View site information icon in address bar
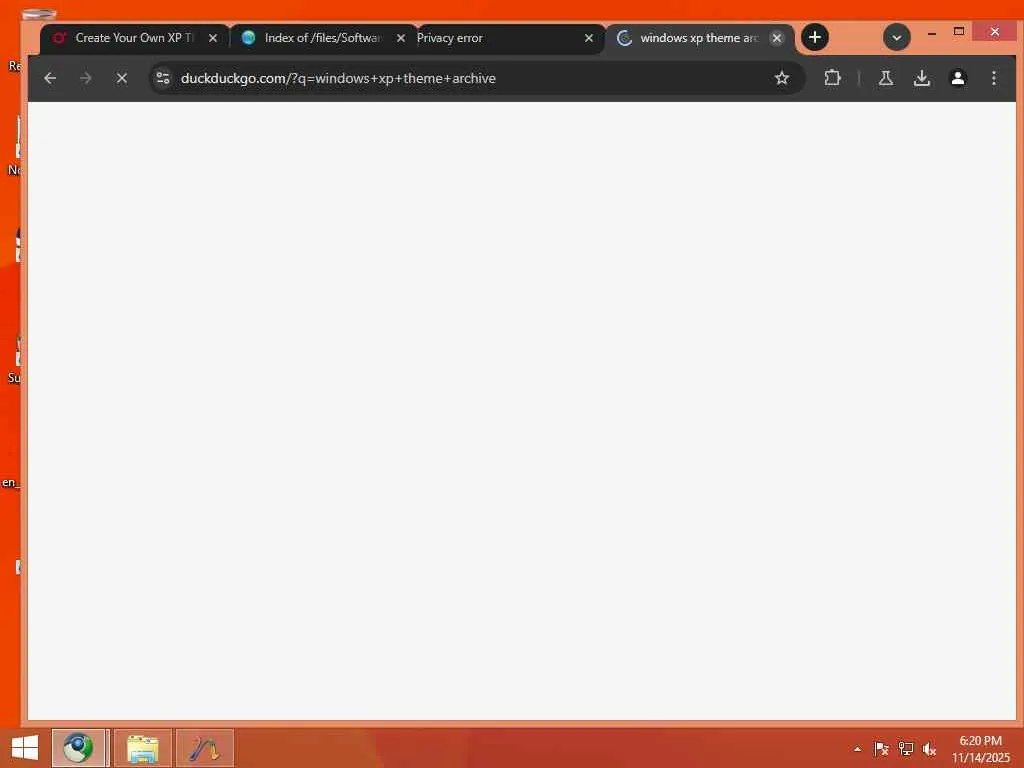Image resolution: width=1024 pixels, height=768 pixels. (x=163, y=78)
